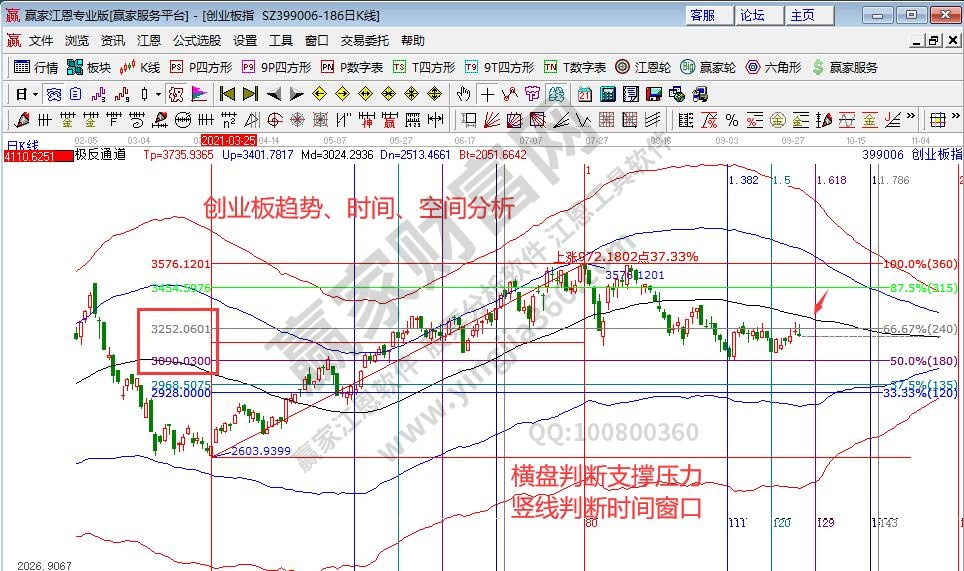Expand the 日 period dropdown arrow
The height and width of the screenshot is (571, 964).
coord(35,94)
